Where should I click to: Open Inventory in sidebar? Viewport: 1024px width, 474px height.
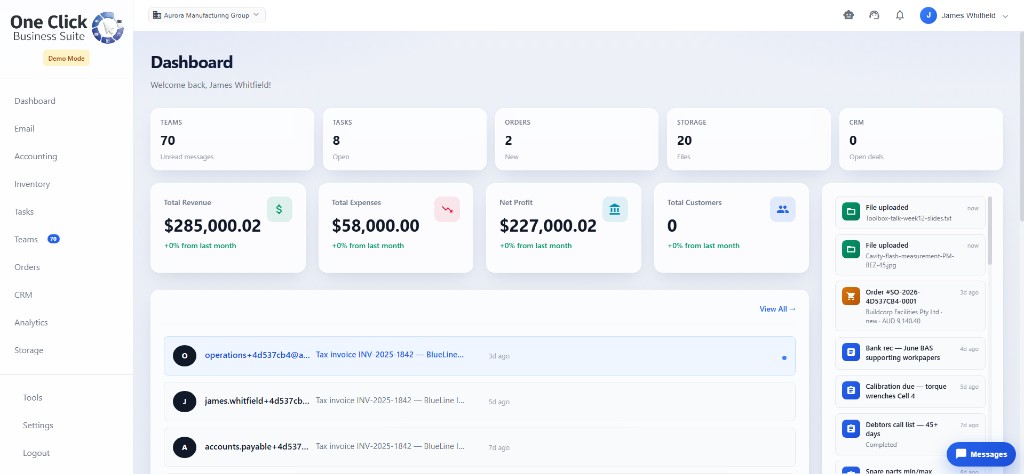pyautogui.click(x=32, y=184)
